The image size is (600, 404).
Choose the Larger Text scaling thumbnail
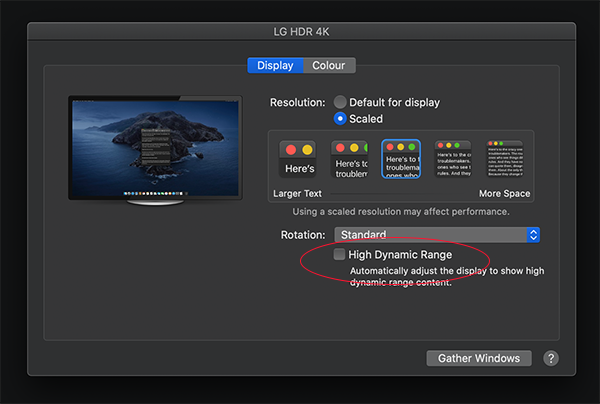pos(298,159)
